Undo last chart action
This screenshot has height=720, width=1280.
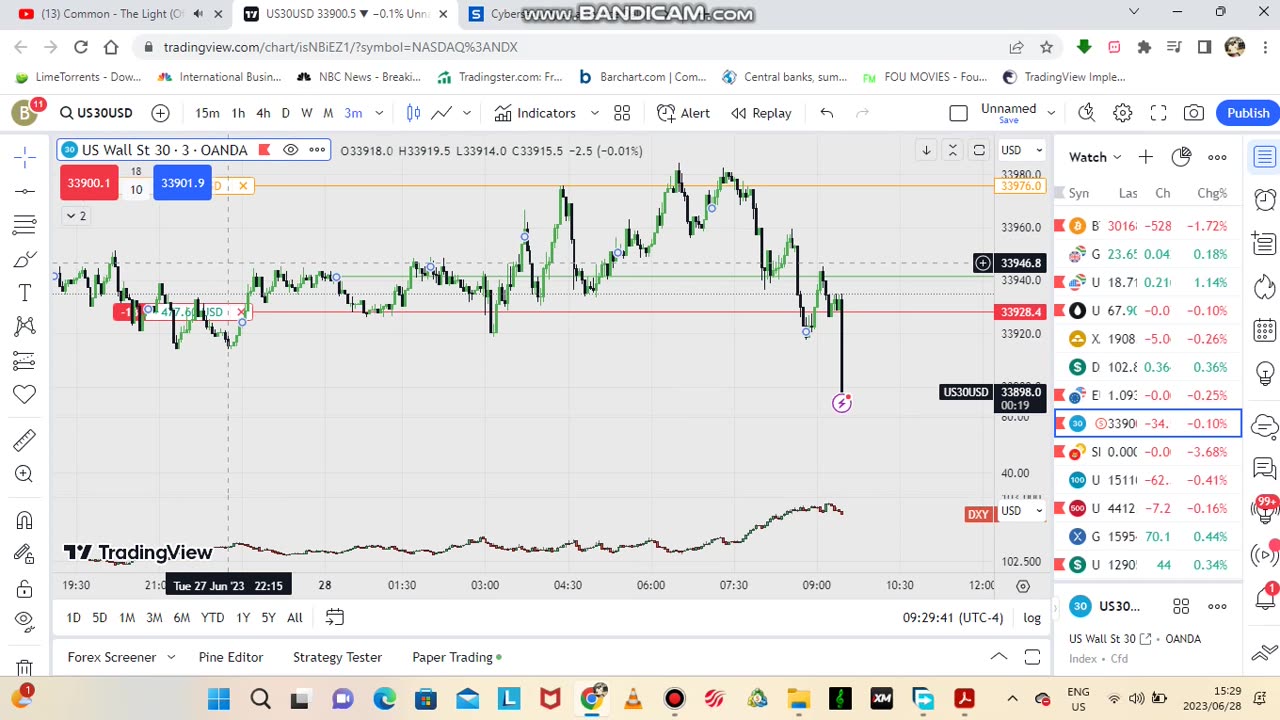coord(827,113)
